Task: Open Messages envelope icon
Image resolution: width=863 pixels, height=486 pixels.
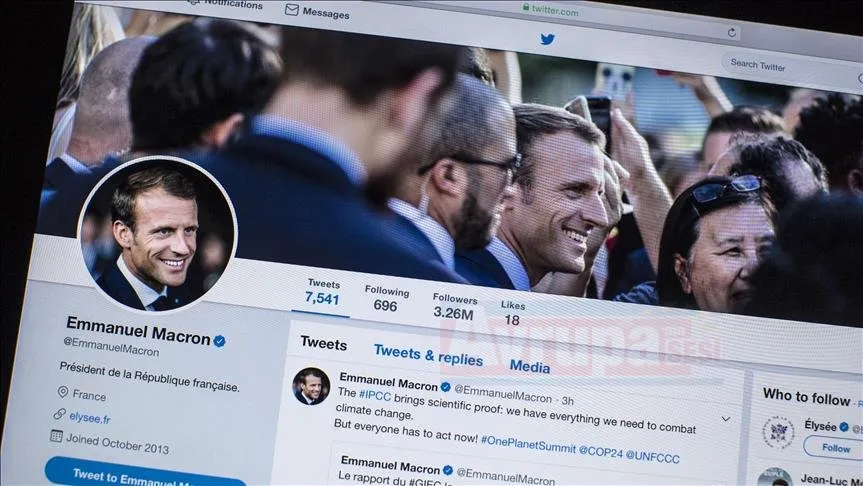Action: pos(292,9)
